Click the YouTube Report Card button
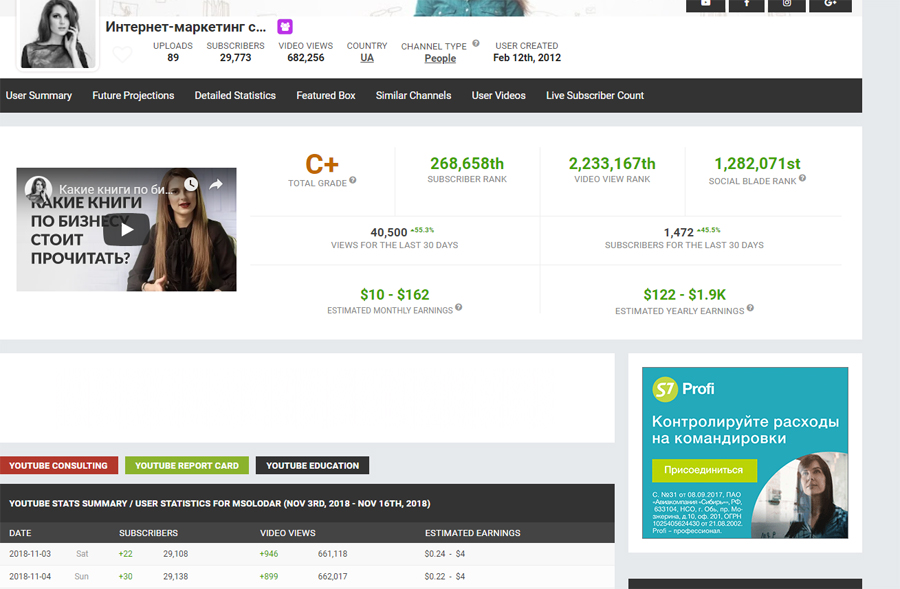Screen dimensions: 900x589 click(187, 466)
